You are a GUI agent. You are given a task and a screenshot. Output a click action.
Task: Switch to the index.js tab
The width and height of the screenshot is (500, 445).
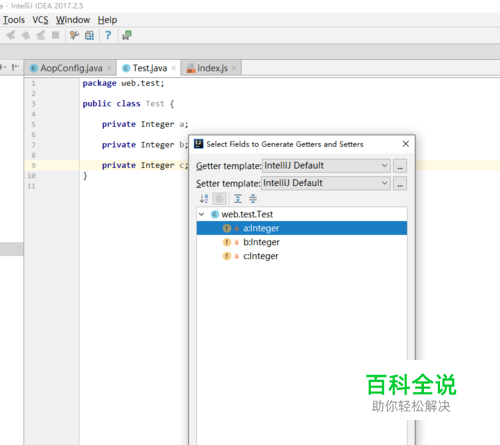[x=212, y=68]
